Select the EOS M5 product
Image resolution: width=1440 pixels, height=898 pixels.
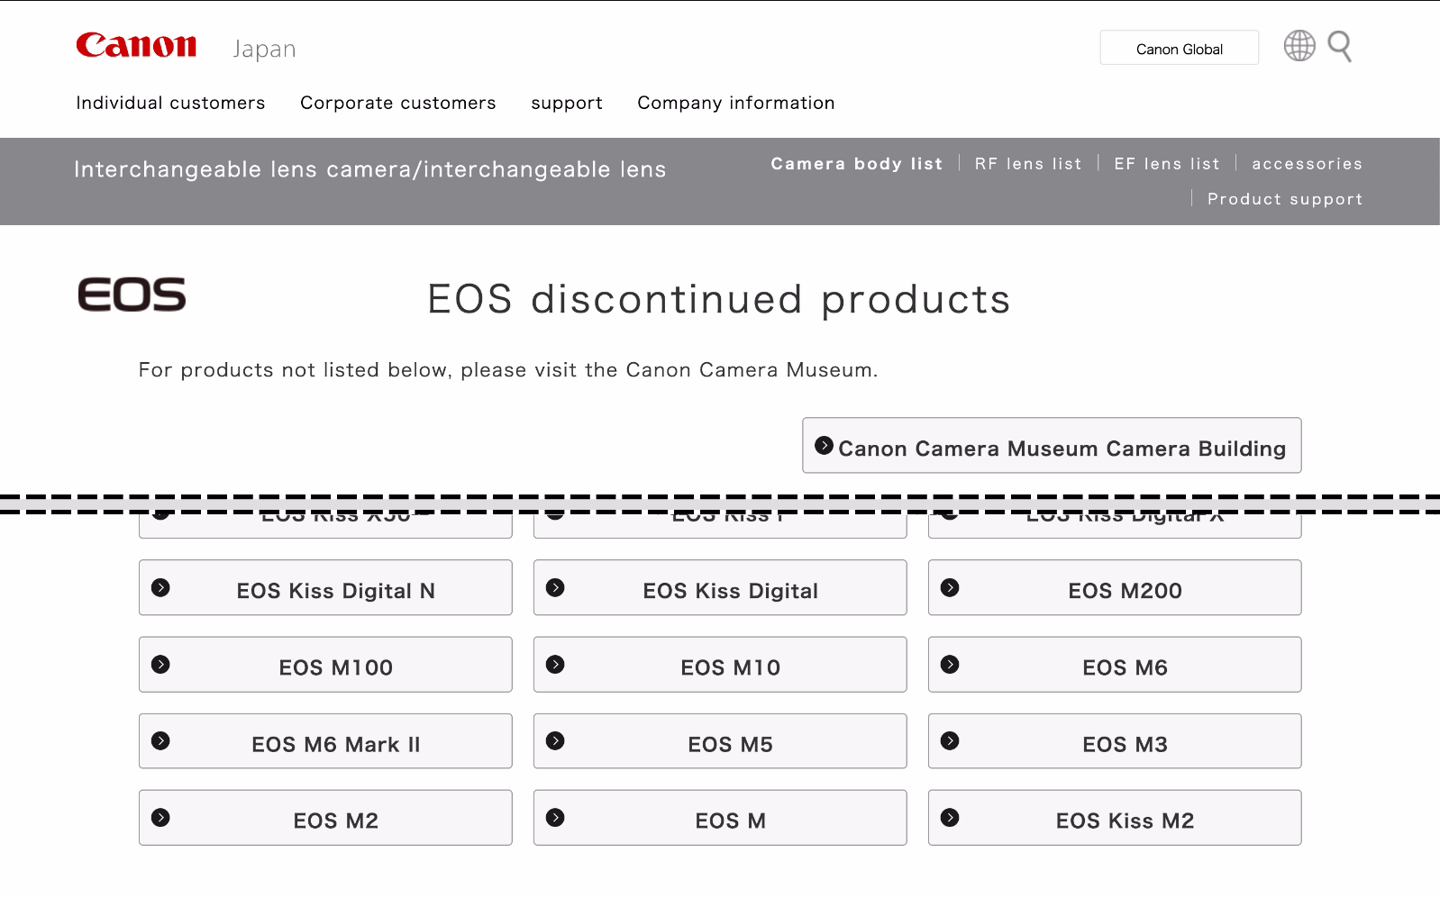click(719, 741)
